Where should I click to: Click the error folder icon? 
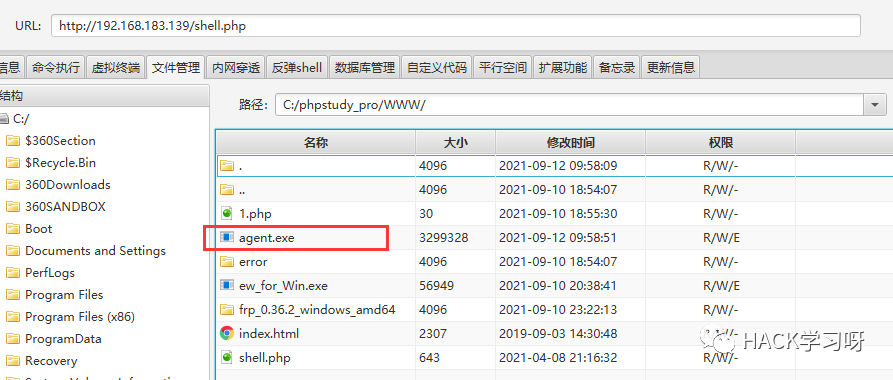(227, 261)
